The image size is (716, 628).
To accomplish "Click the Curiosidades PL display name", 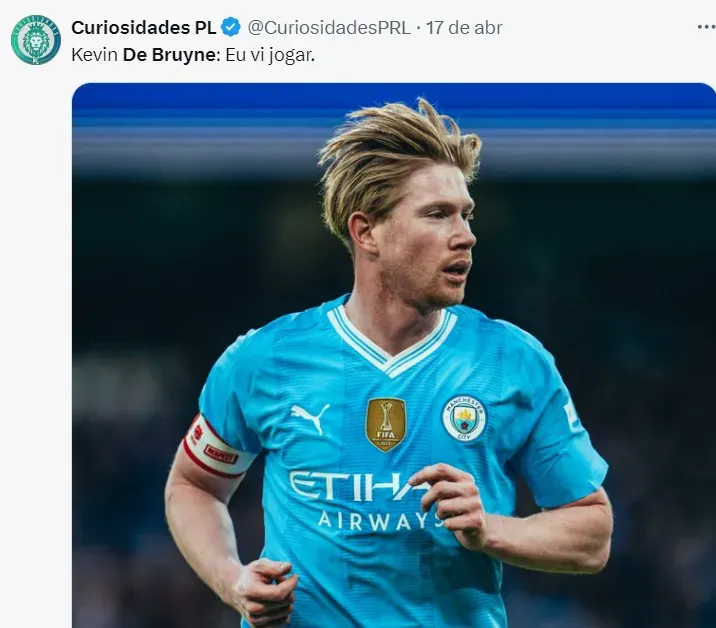I will point(144,28).
